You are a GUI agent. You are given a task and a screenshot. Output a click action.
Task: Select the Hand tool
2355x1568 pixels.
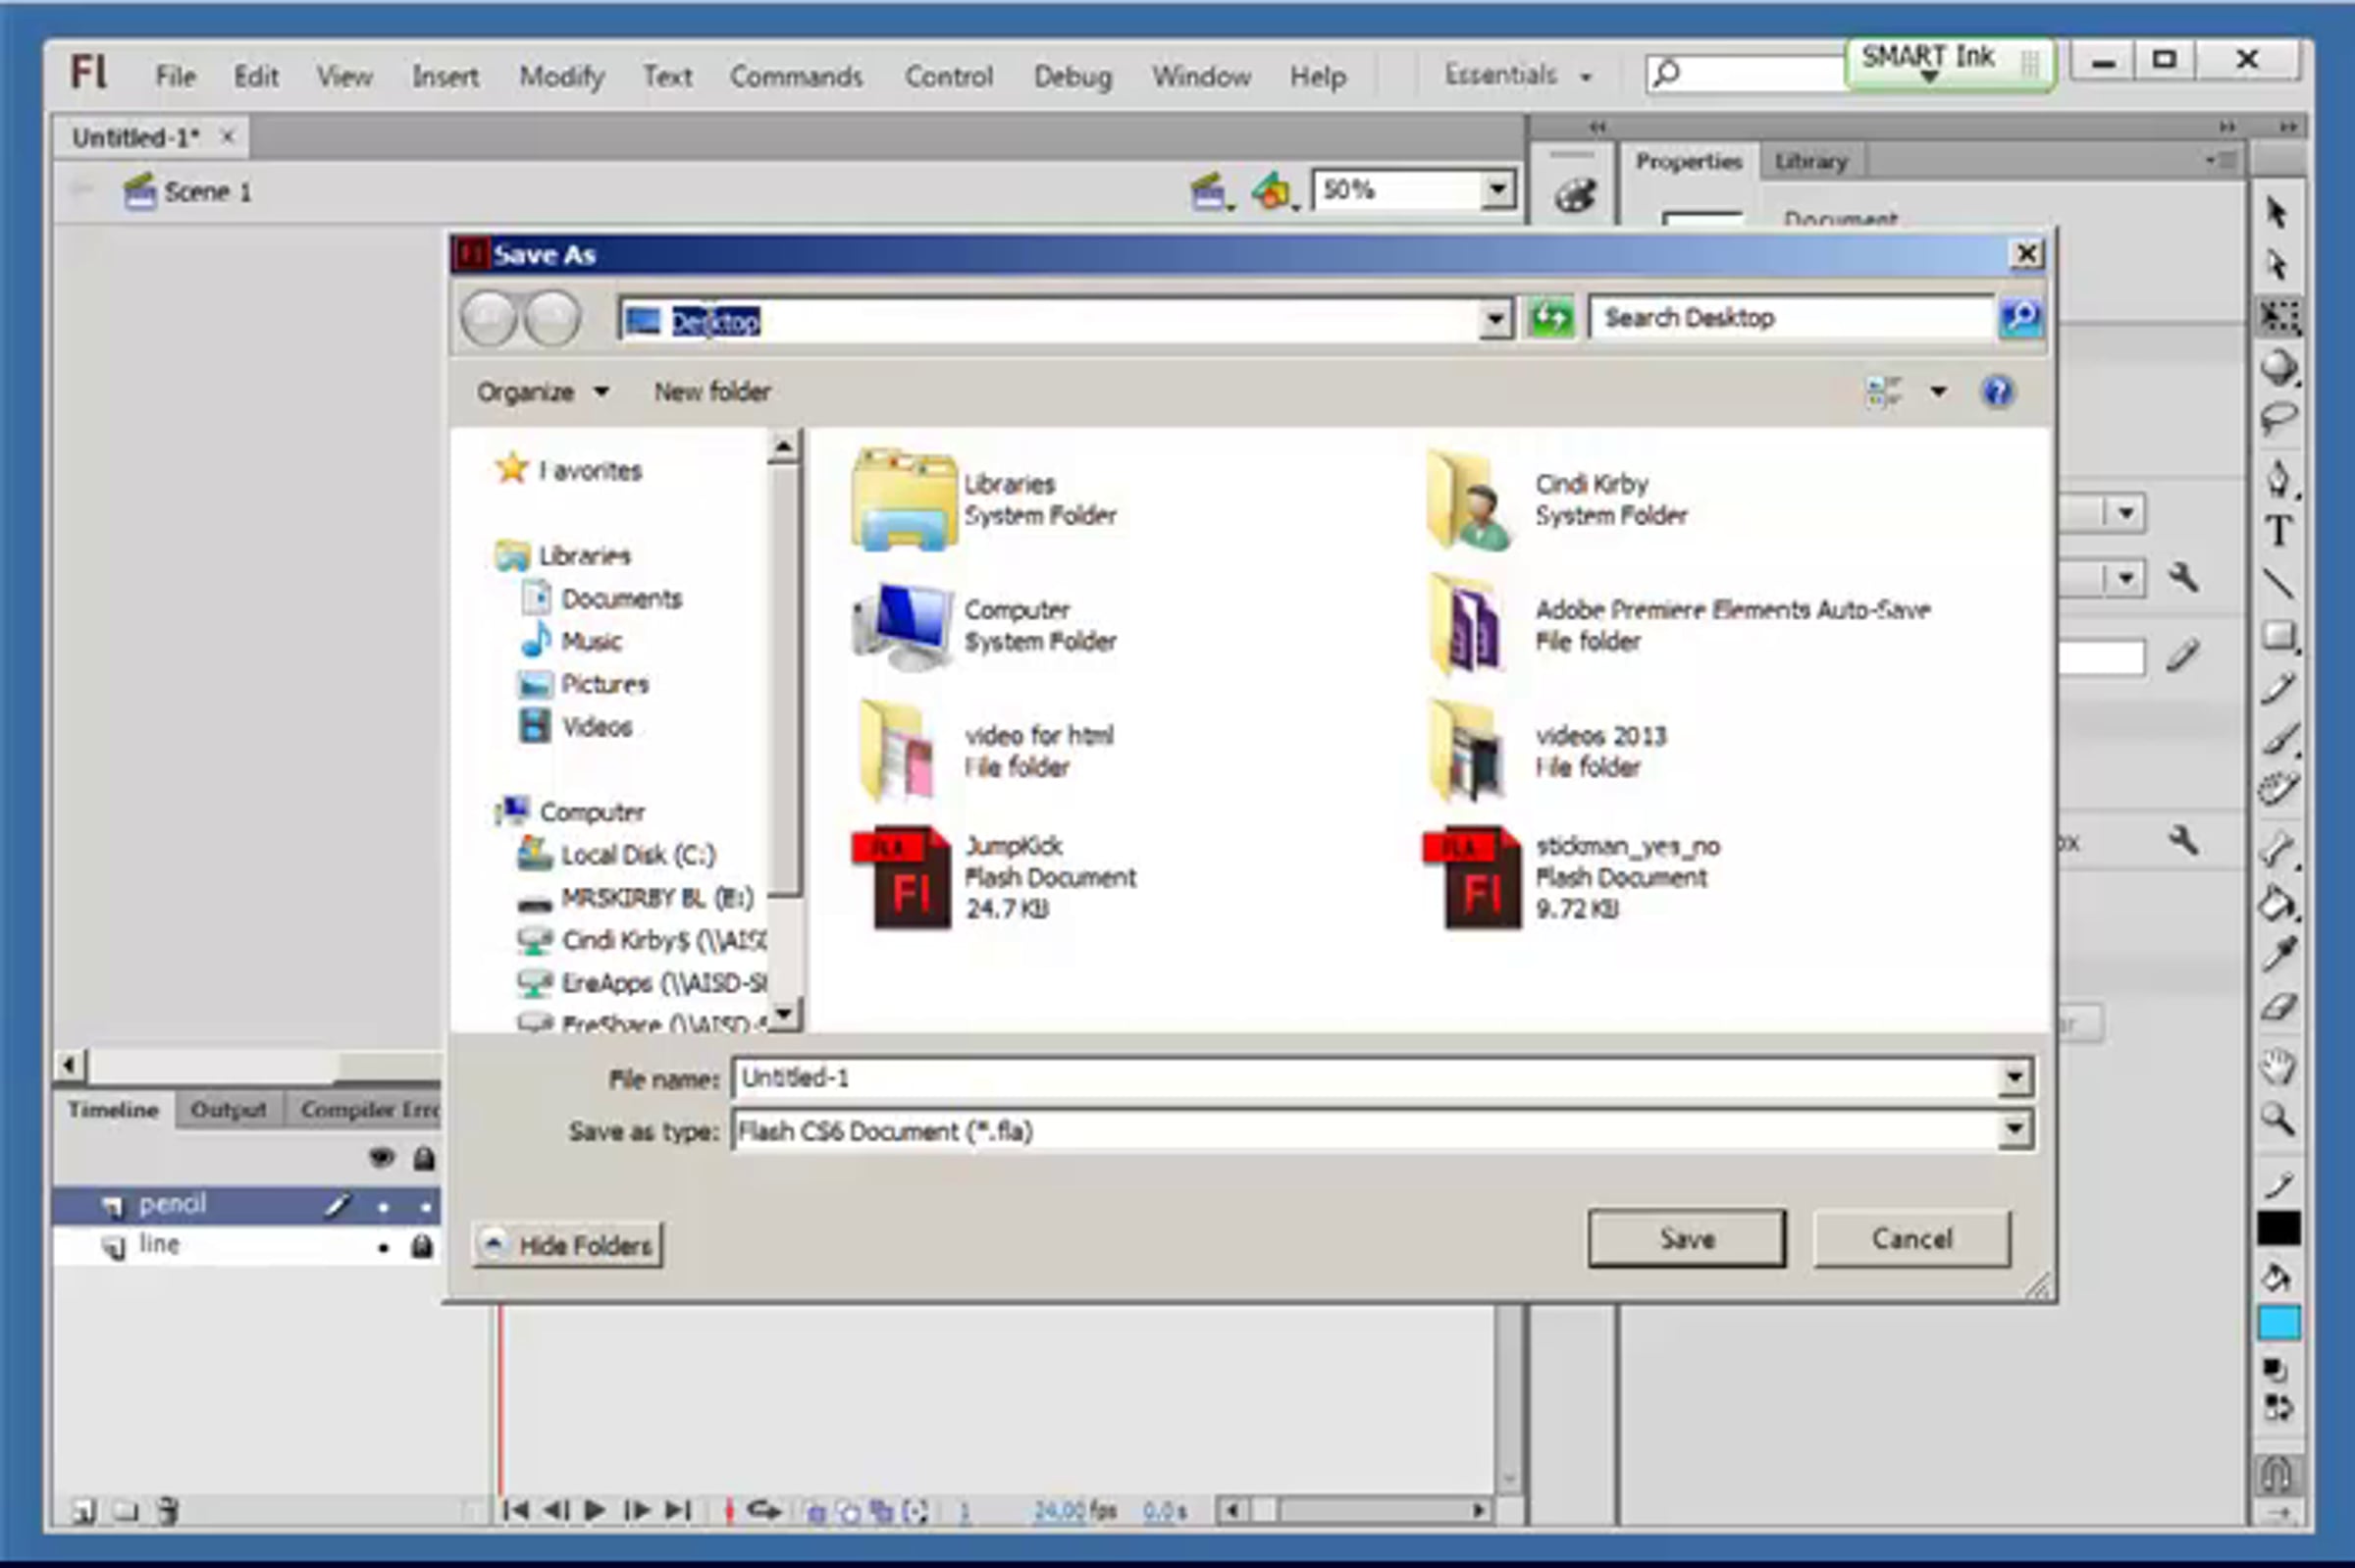coord(2278,1066)
